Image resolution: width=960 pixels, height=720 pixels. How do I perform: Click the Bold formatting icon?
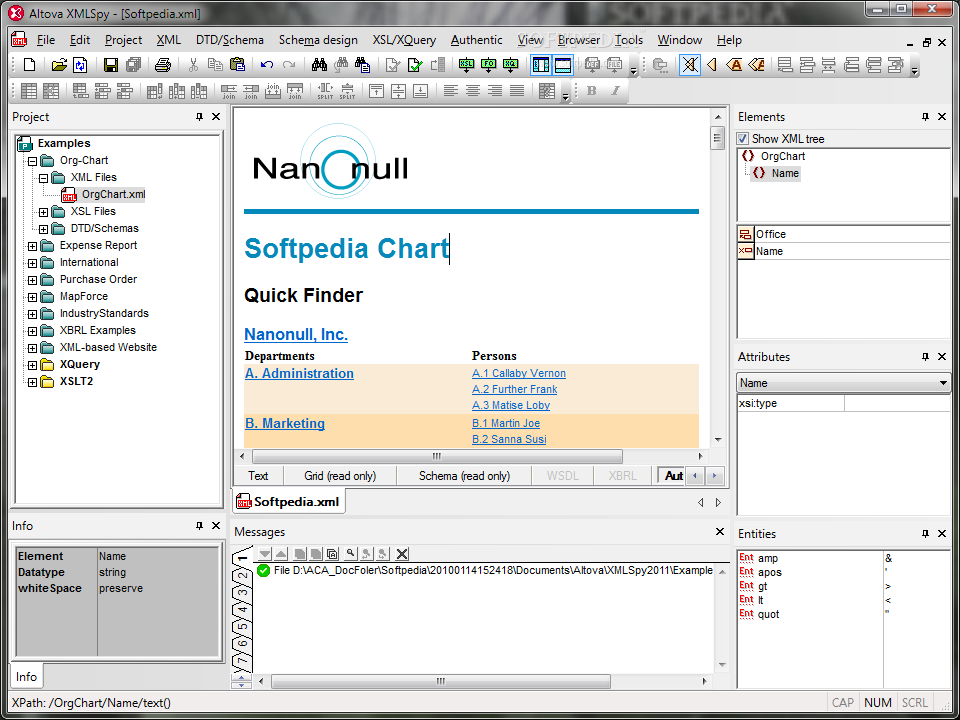click(x=591, y=91)
